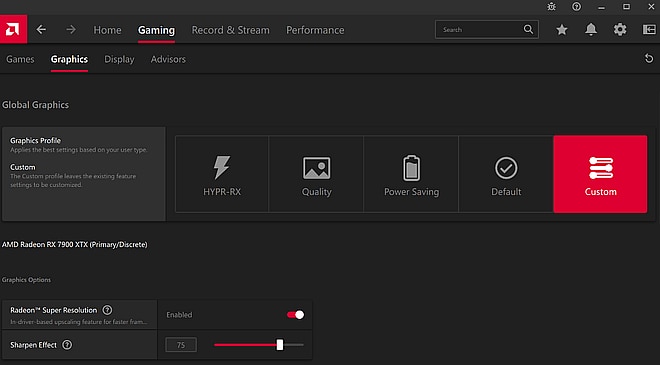Open the Display sub-tab
660x365 pixels.
tap(119, 59)
